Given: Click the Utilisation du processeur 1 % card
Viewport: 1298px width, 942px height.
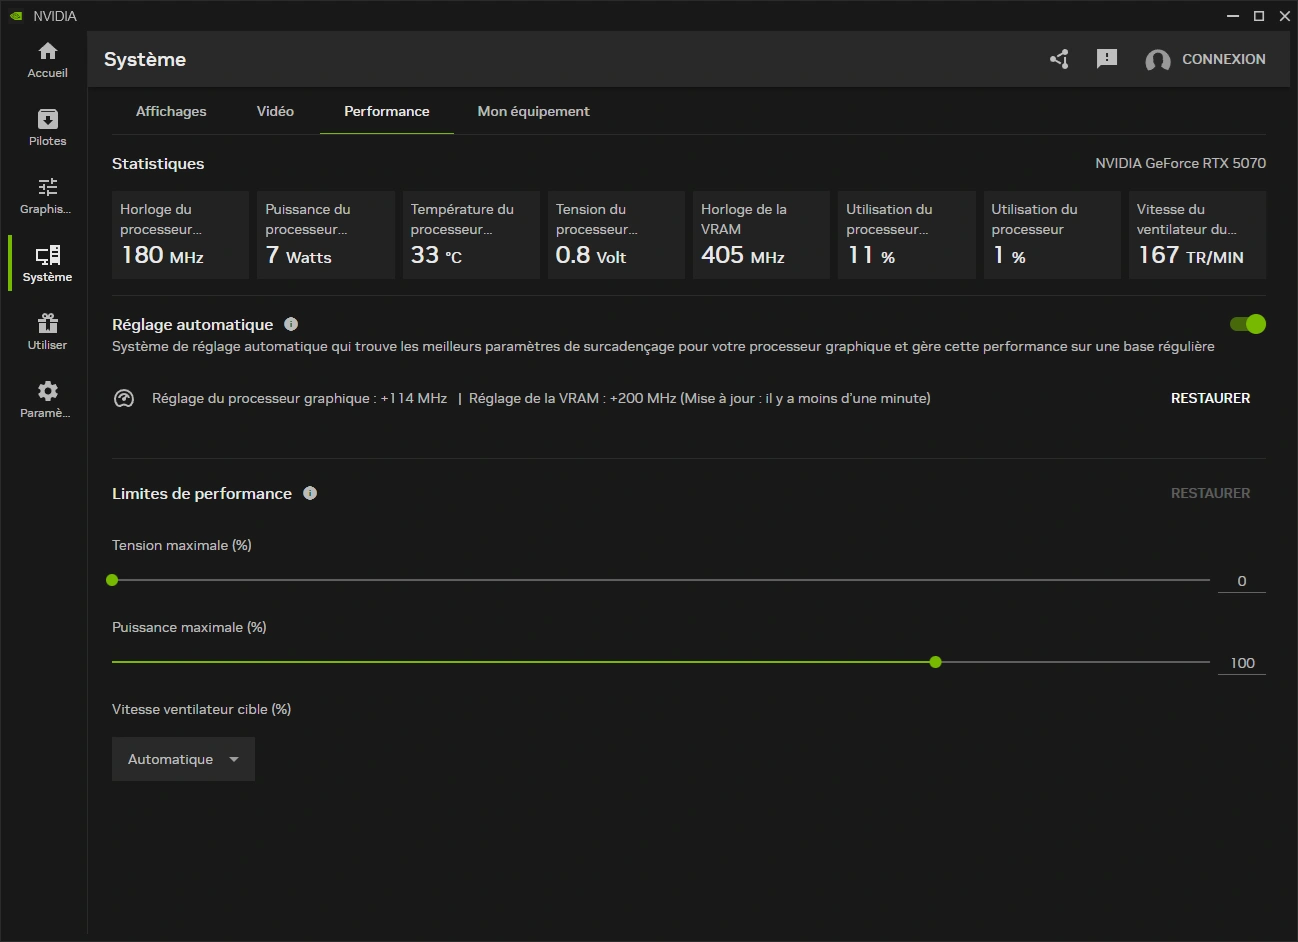Looking at the screenshot, I should click(1052, 235).
